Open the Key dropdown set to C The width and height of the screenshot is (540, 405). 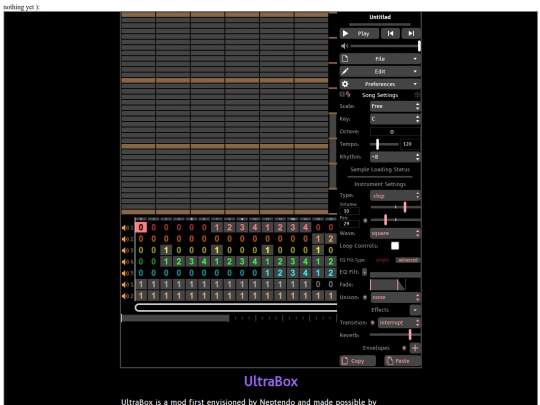pos(395,119)
